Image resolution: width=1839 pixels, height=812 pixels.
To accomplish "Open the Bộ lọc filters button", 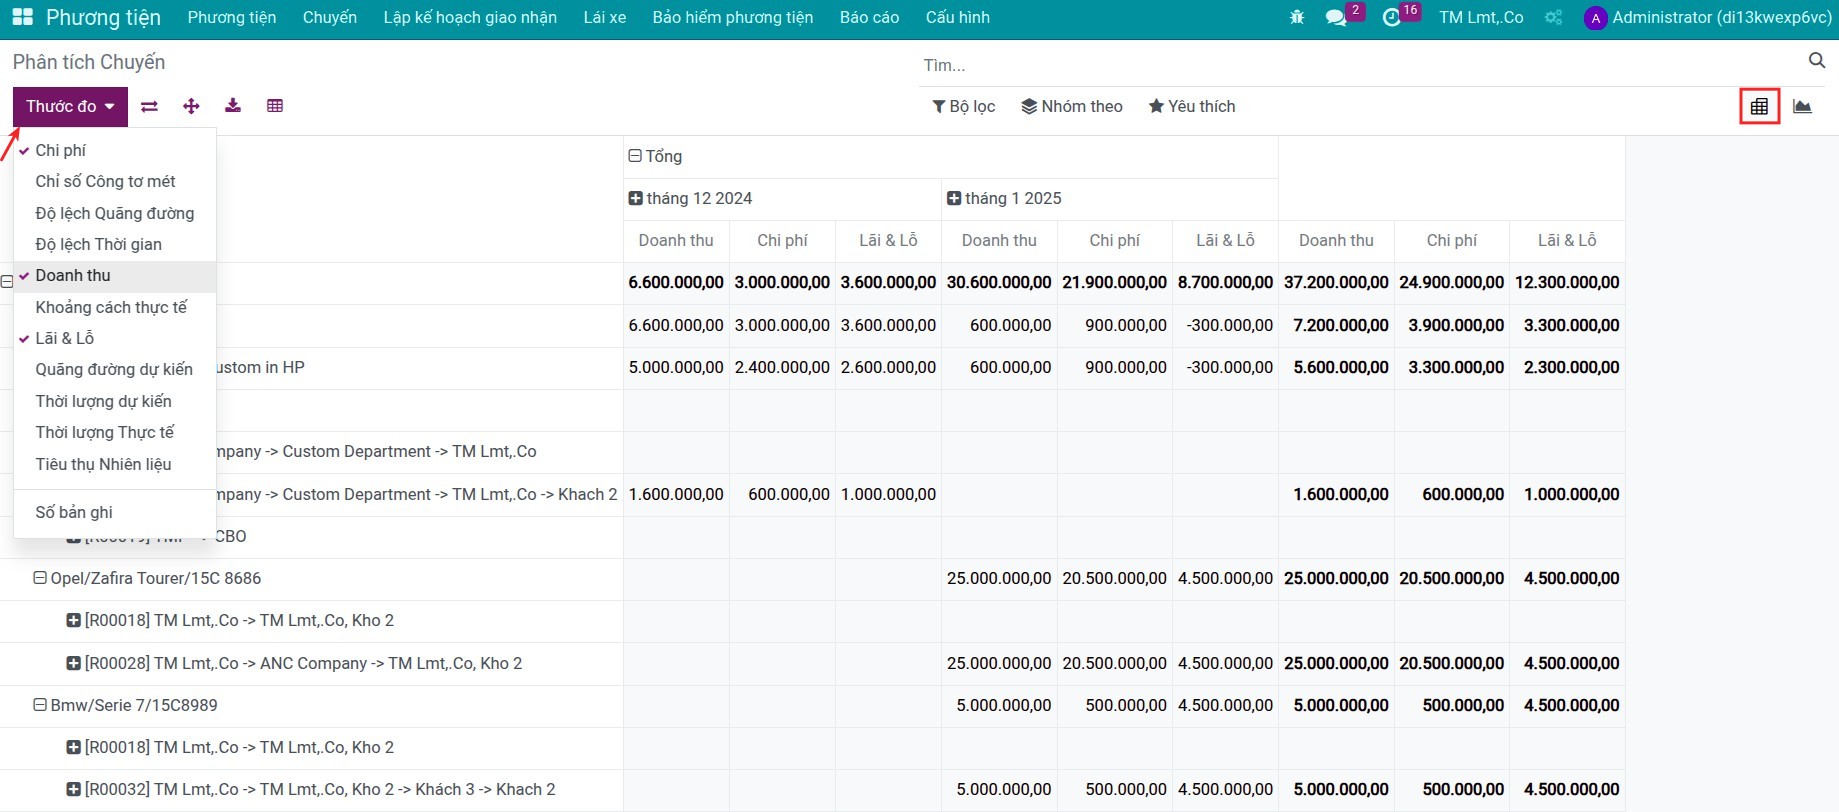I will coord(964,106).
